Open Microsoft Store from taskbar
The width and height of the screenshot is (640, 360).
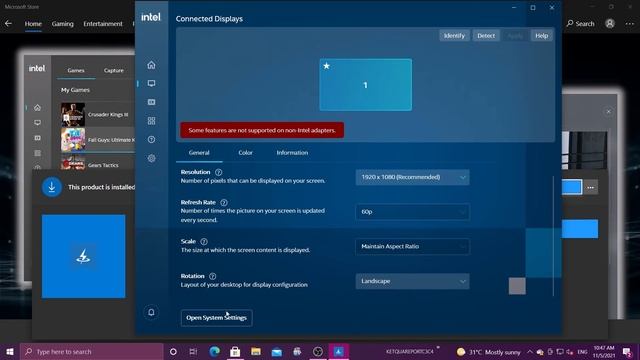click(x=235, y=351)
